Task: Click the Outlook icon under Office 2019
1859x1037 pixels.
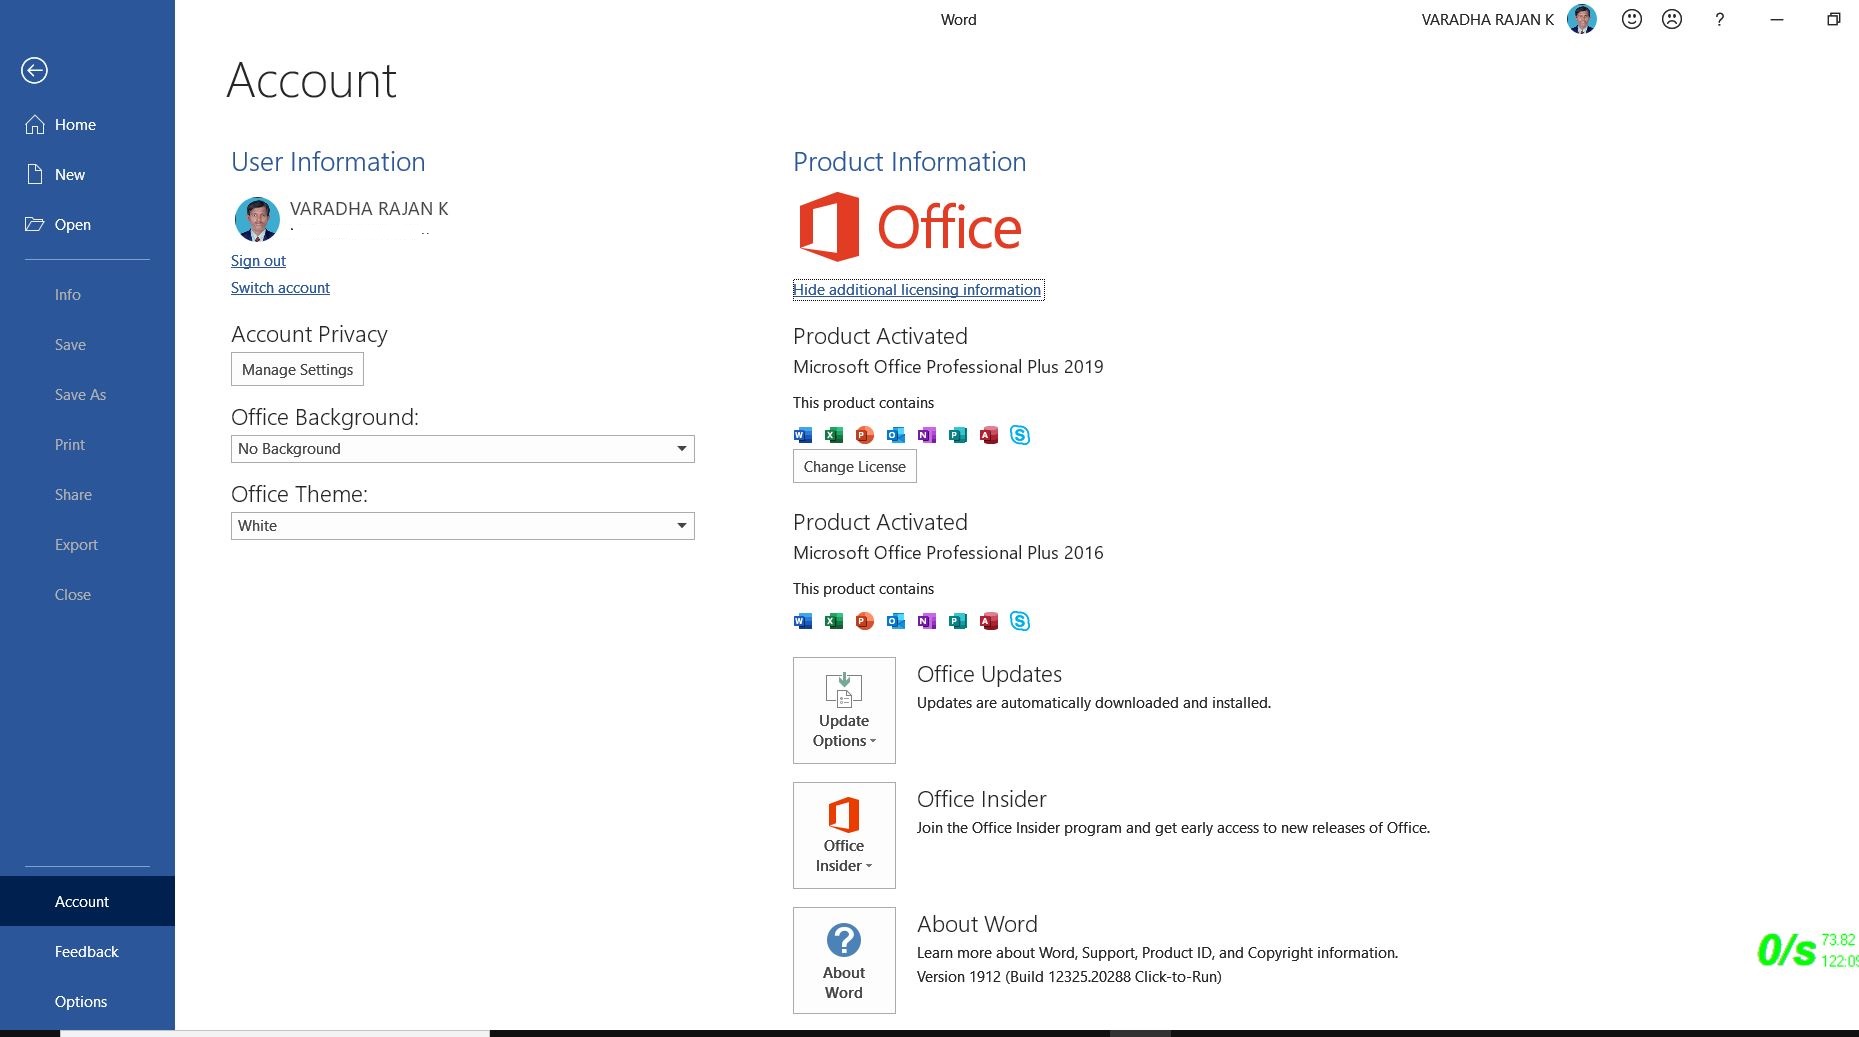Action: [896, 435]
